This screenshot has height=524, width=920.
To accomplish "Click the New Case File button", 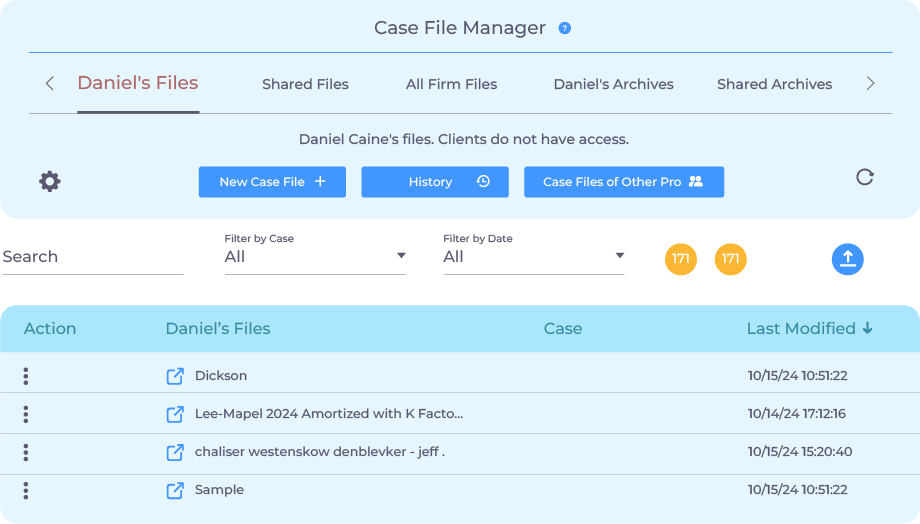I will click(x=272, y=182).
